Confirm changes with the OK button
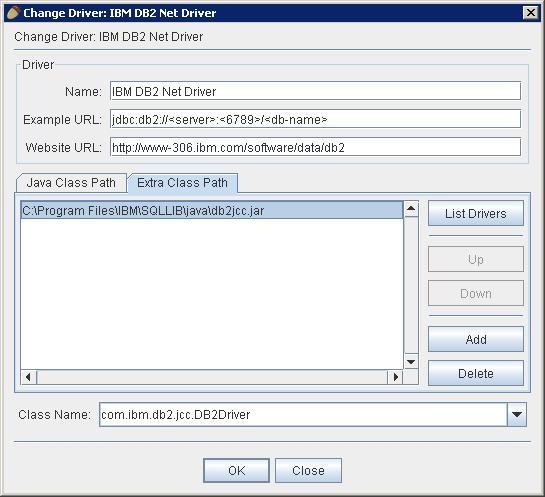The image size is (545, 497). pos(236,470)
